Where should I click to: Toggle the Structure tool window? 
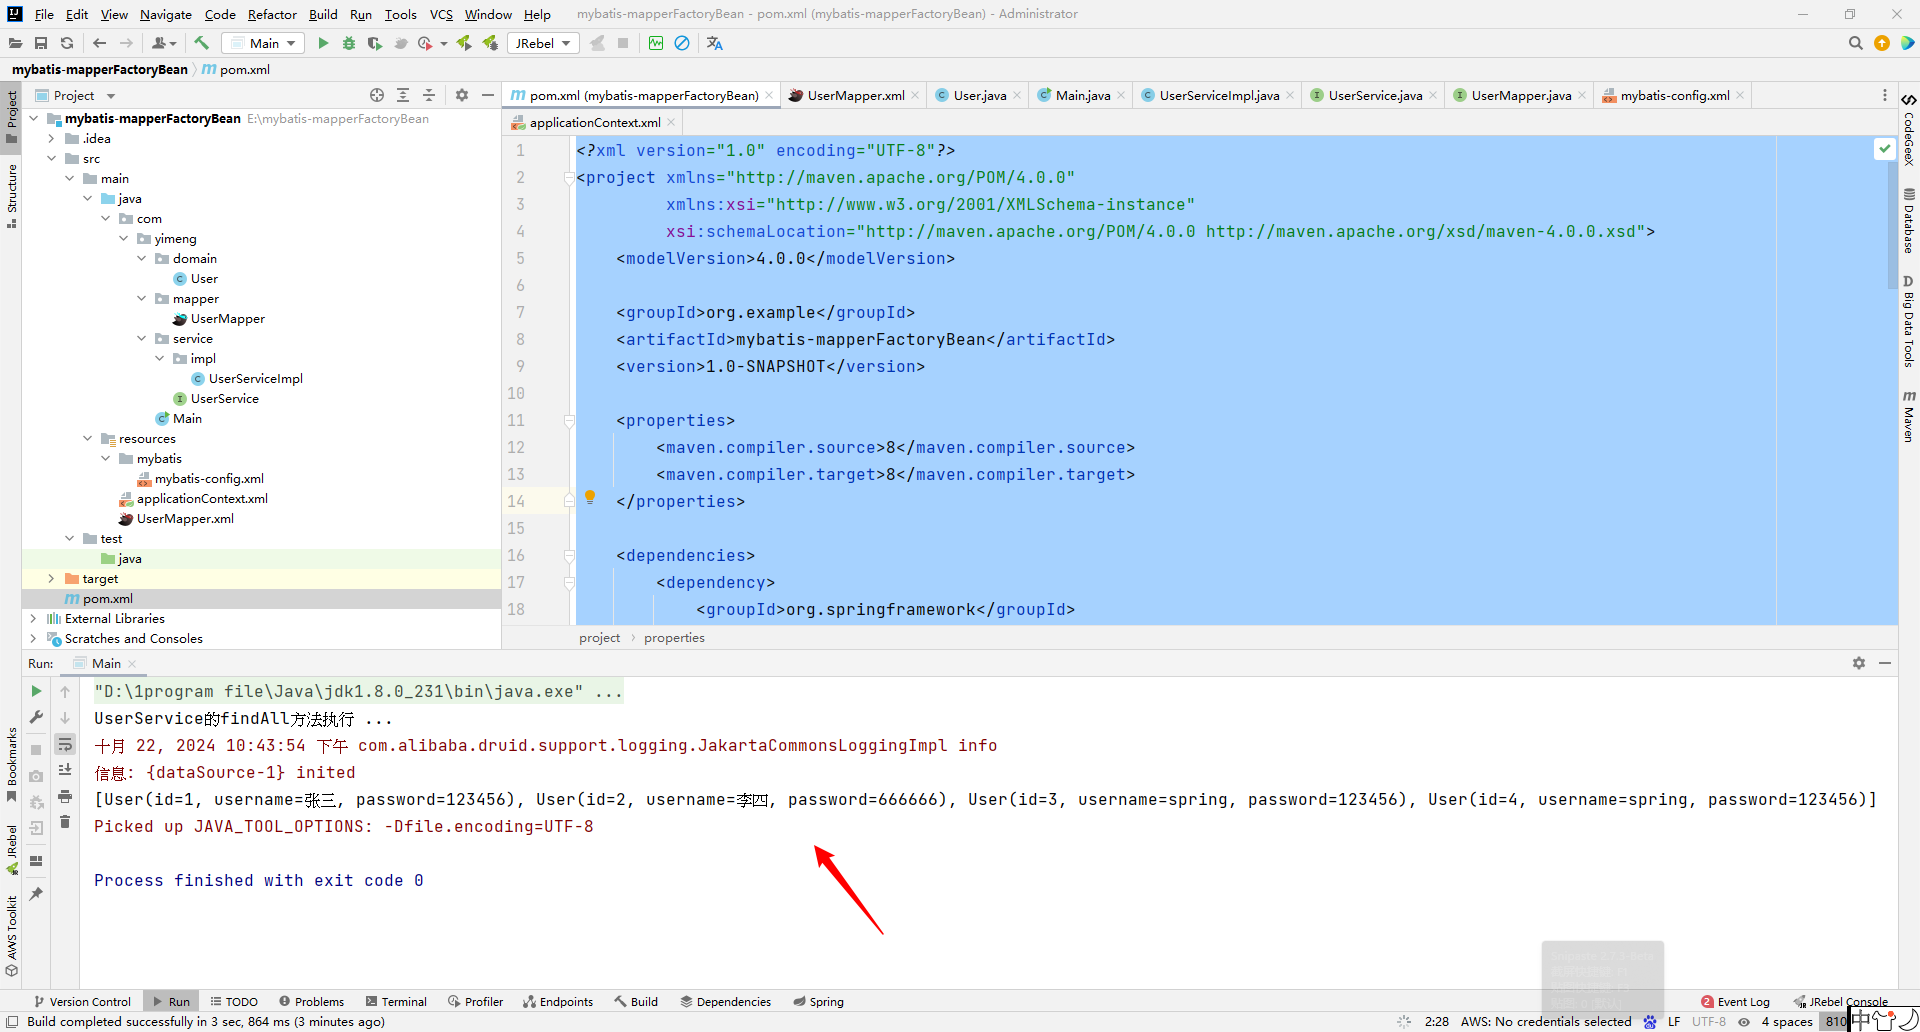click(11, 195)
